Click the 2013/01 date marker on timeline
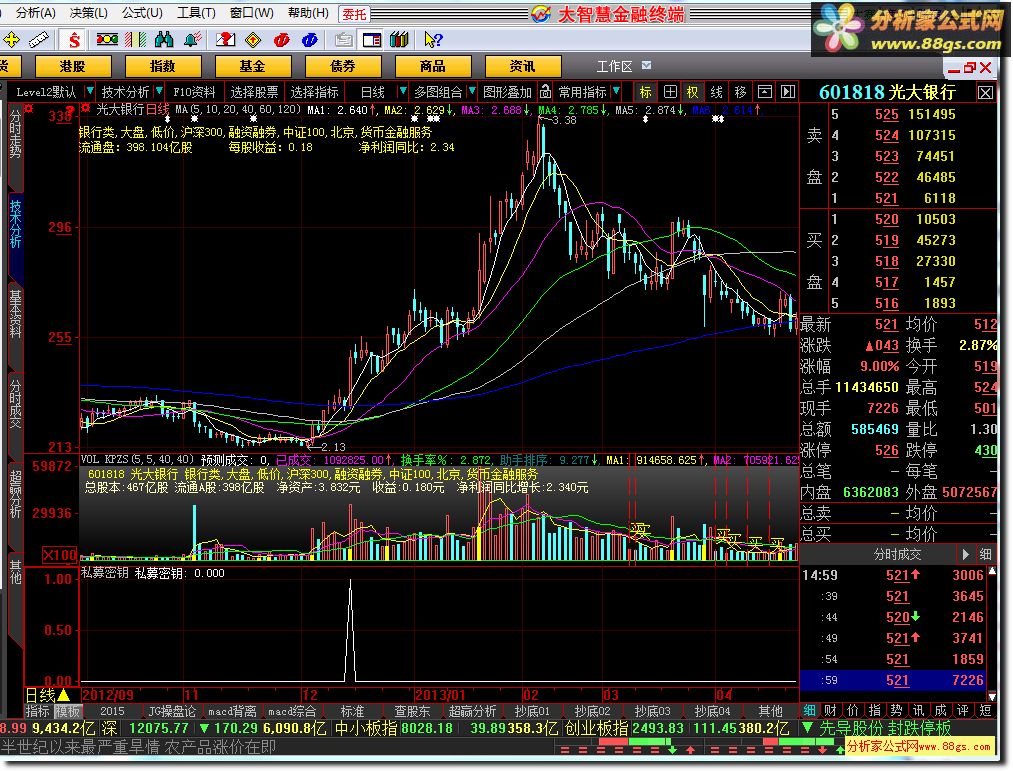The height and width of the screenshot is (771, 1013). pyautogui.click(x=439, y=695)
